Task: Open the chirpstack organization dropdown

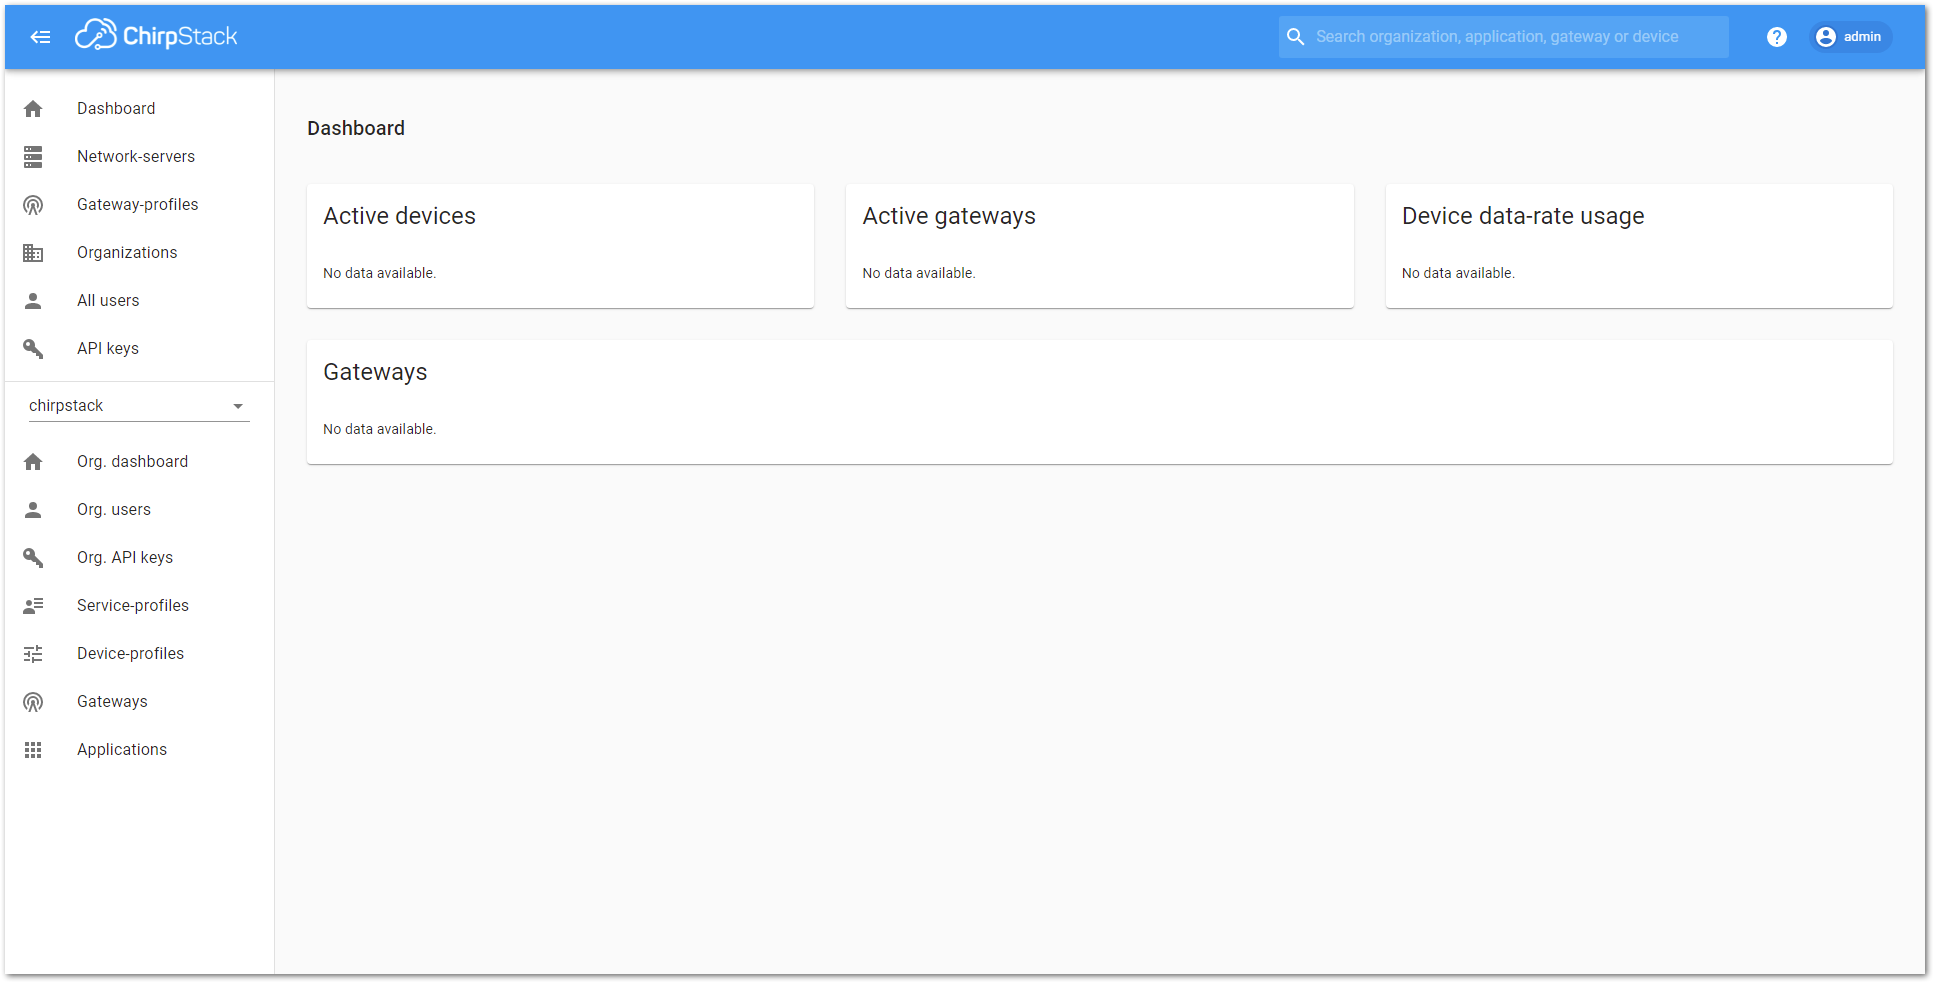Action: click(x=138, y=406)
